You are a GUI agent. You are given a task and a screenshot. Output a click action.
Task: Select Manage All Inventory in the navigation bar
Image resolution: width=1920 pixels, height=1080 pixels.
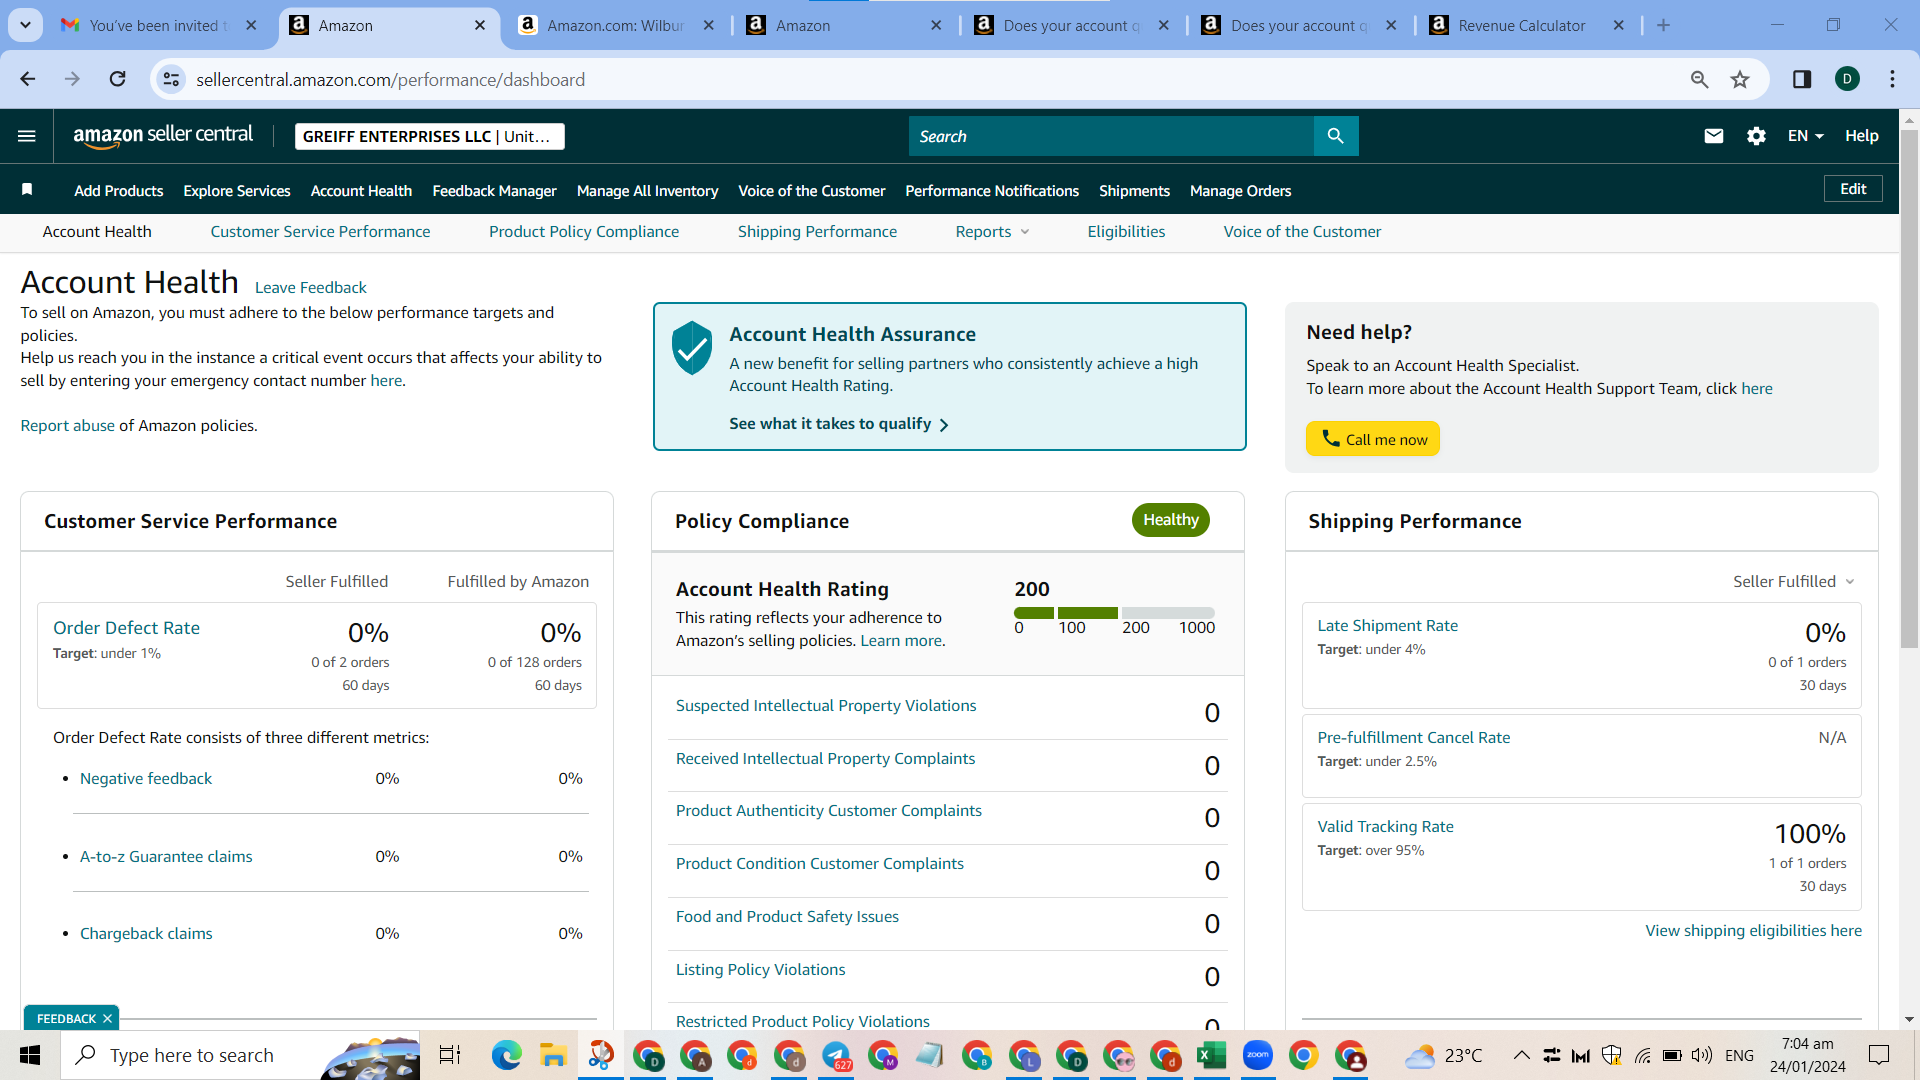(x=647, y=191)
